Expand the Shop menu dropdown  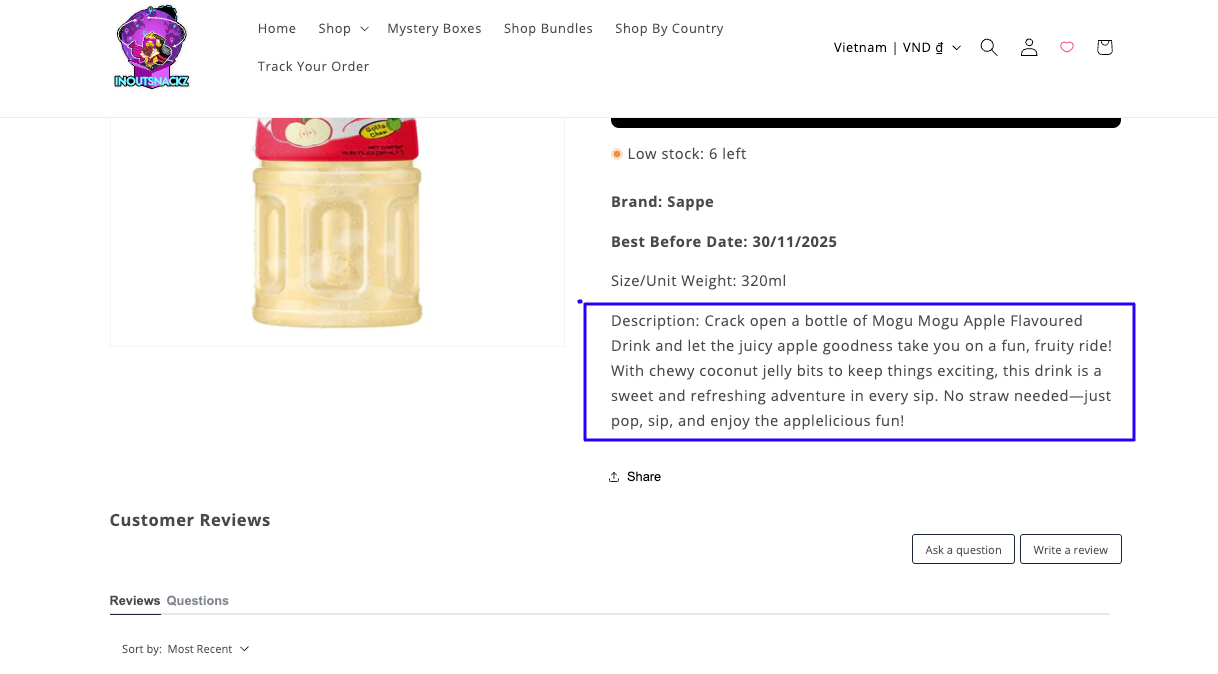tap(343, 28)
